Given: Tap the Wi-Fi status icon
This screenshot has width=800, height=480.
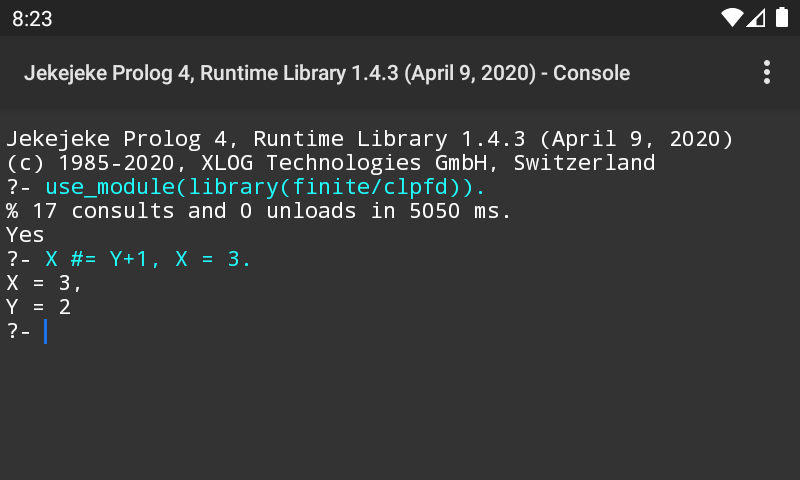Looking at the screenshot, I should pyautogui.click(x=732, y=18).
